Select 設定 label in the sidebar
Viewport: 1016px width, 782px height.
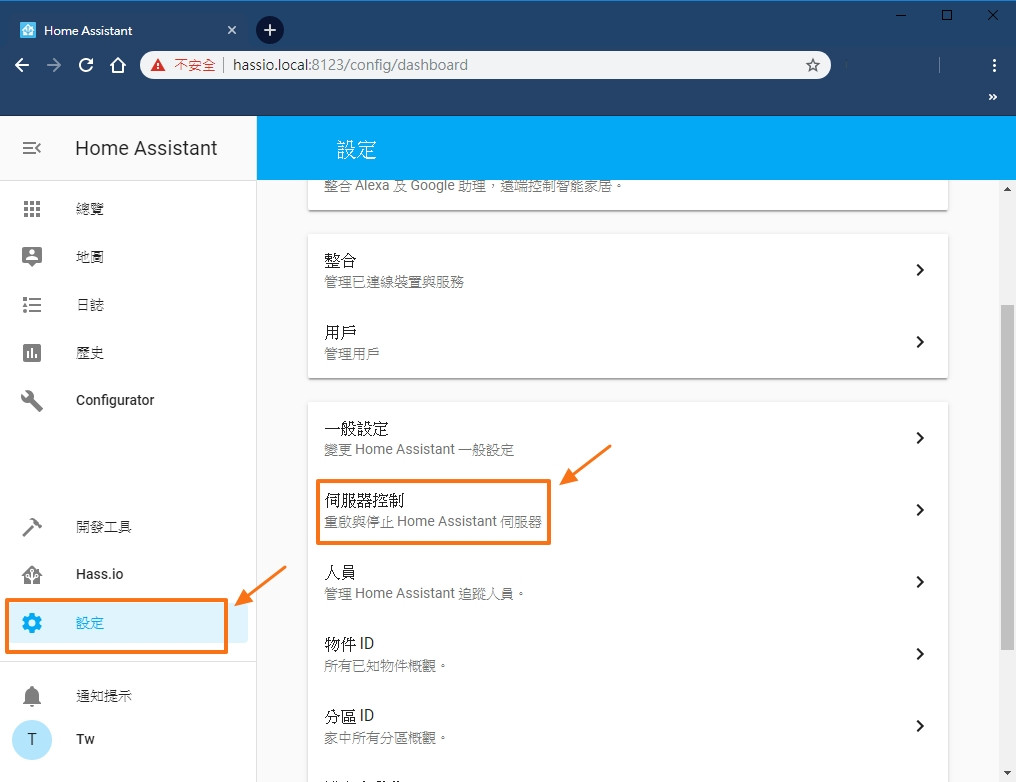89,623
